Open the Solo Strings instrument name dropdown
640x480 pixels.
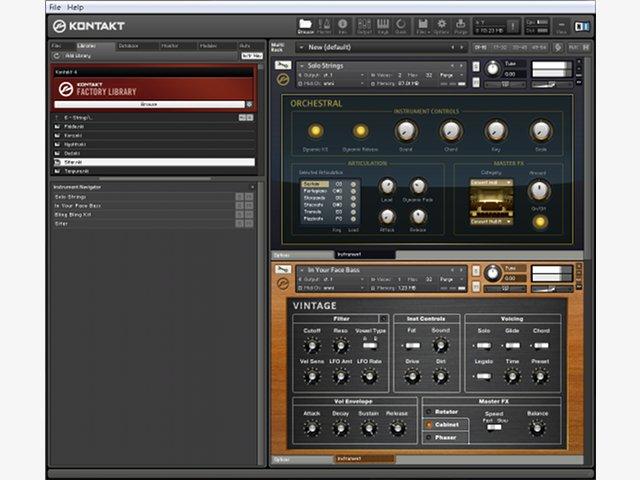pos(302,66)
